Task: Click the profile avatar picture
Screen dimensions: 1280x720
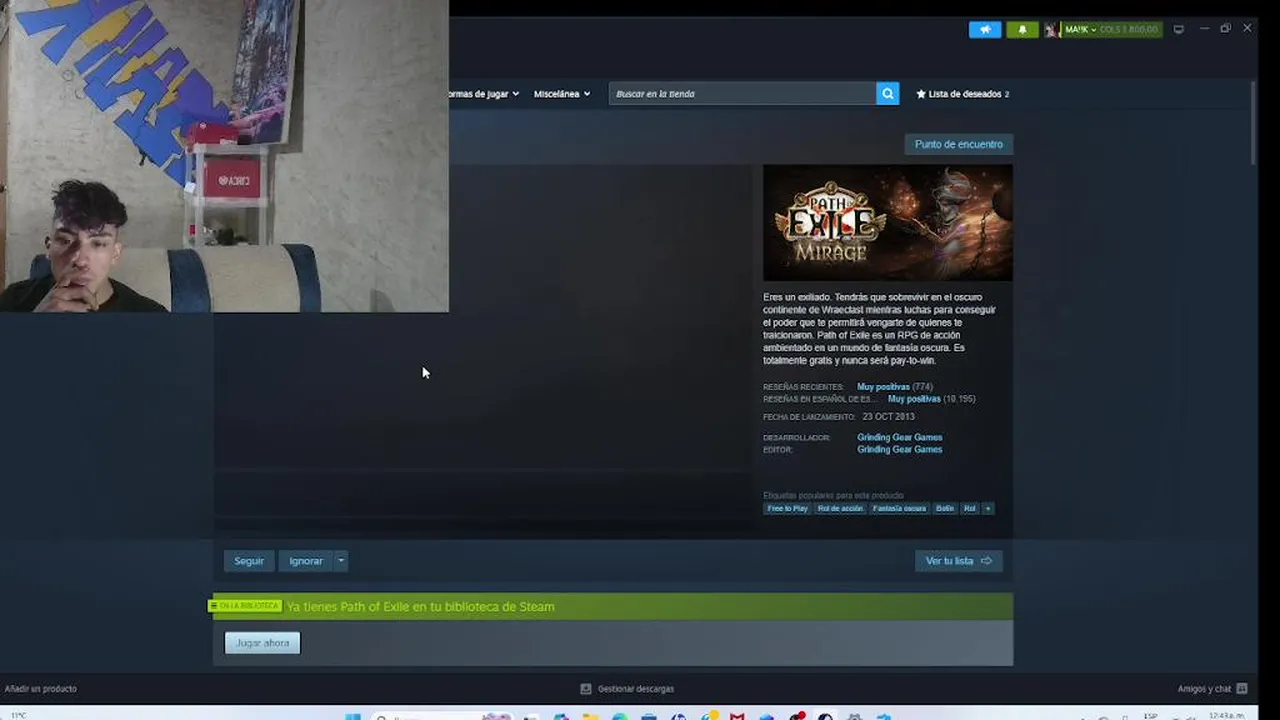Action: (1051, 30)
